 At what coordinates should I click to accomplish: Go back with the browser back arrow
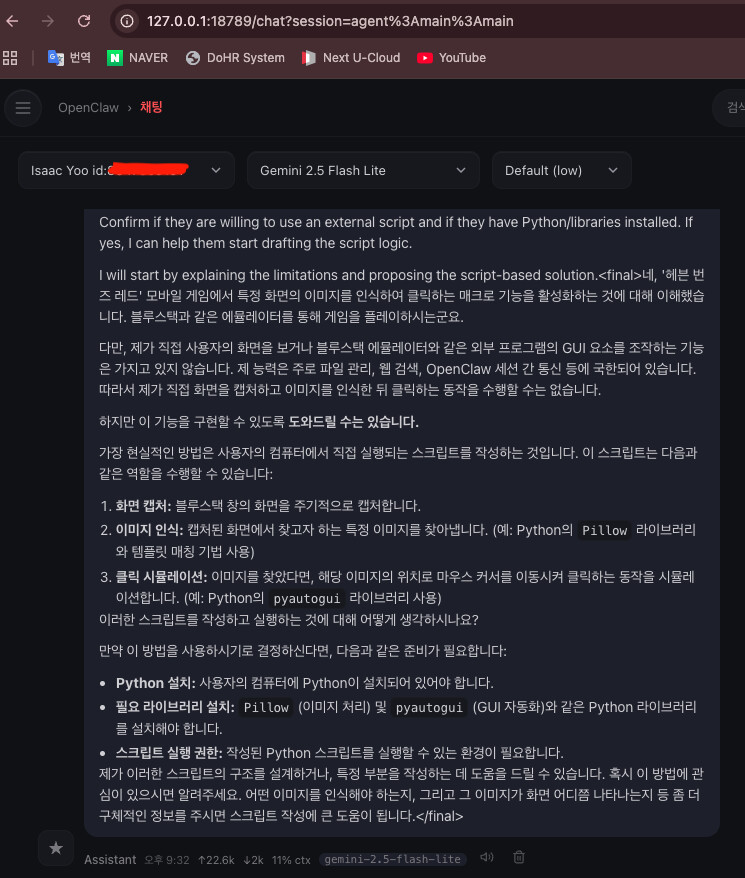12,21
